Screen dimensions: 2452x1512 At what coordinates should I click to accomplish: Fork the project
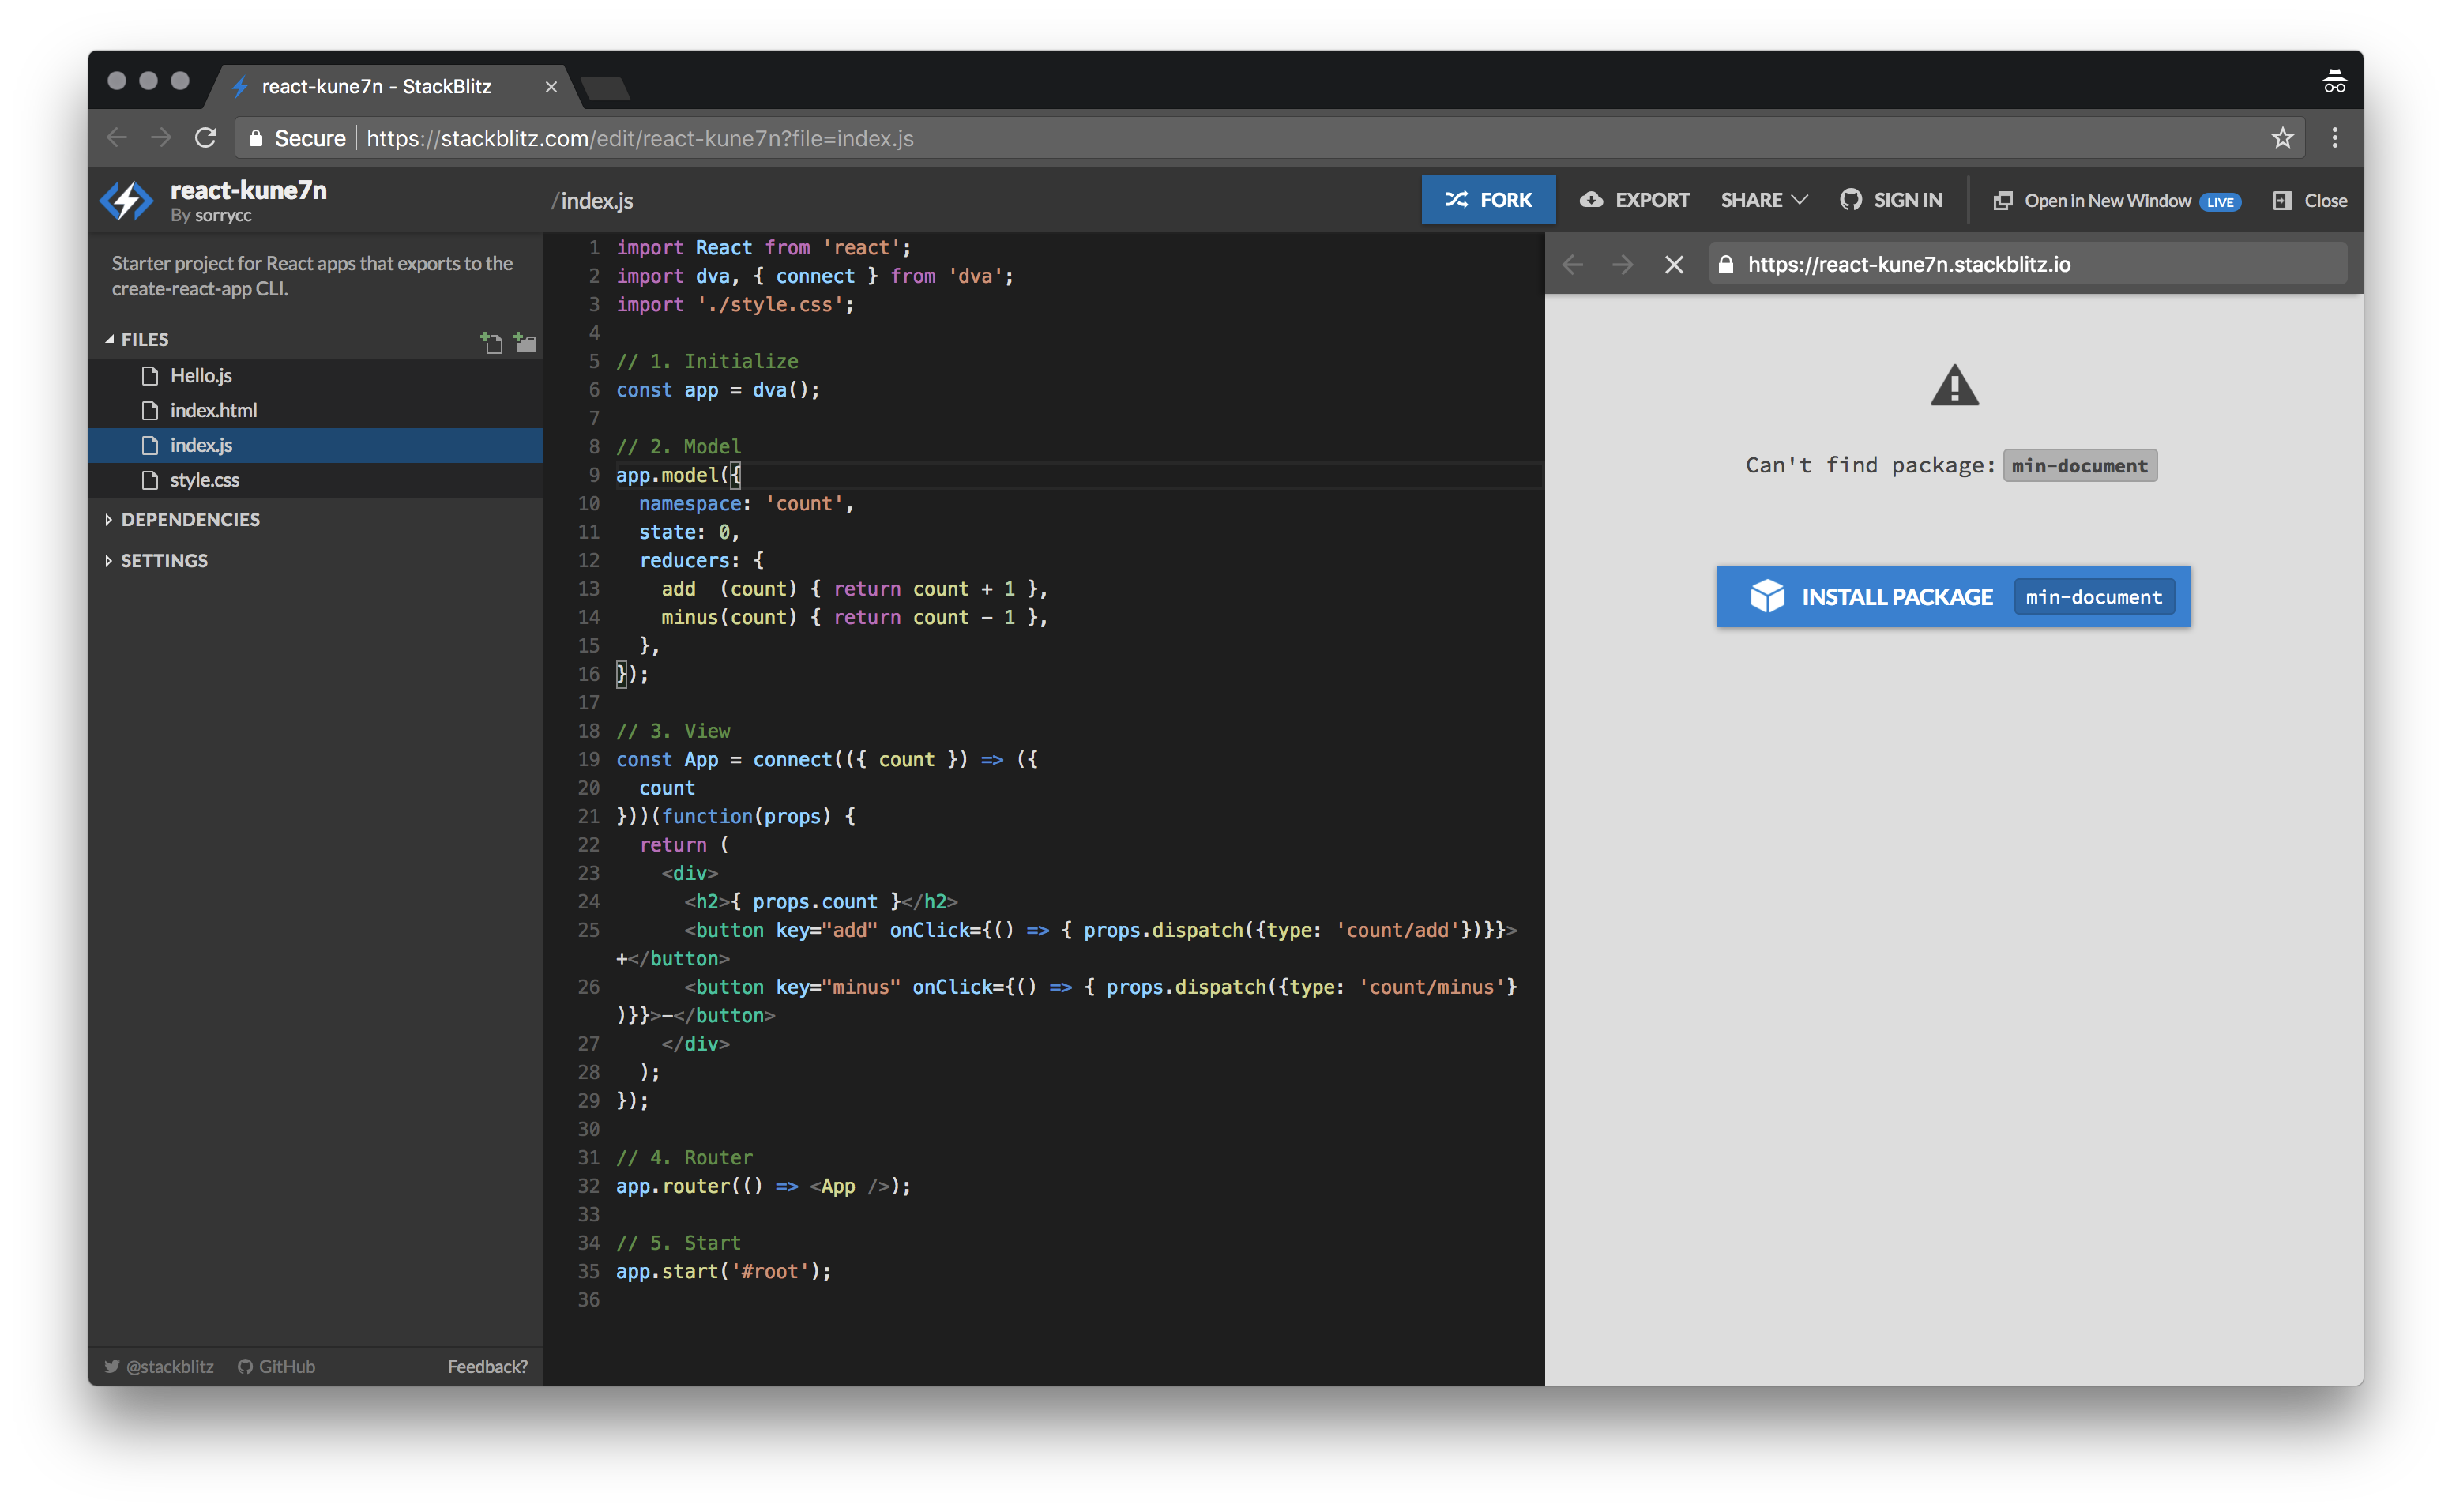(x=1488, y=200)
